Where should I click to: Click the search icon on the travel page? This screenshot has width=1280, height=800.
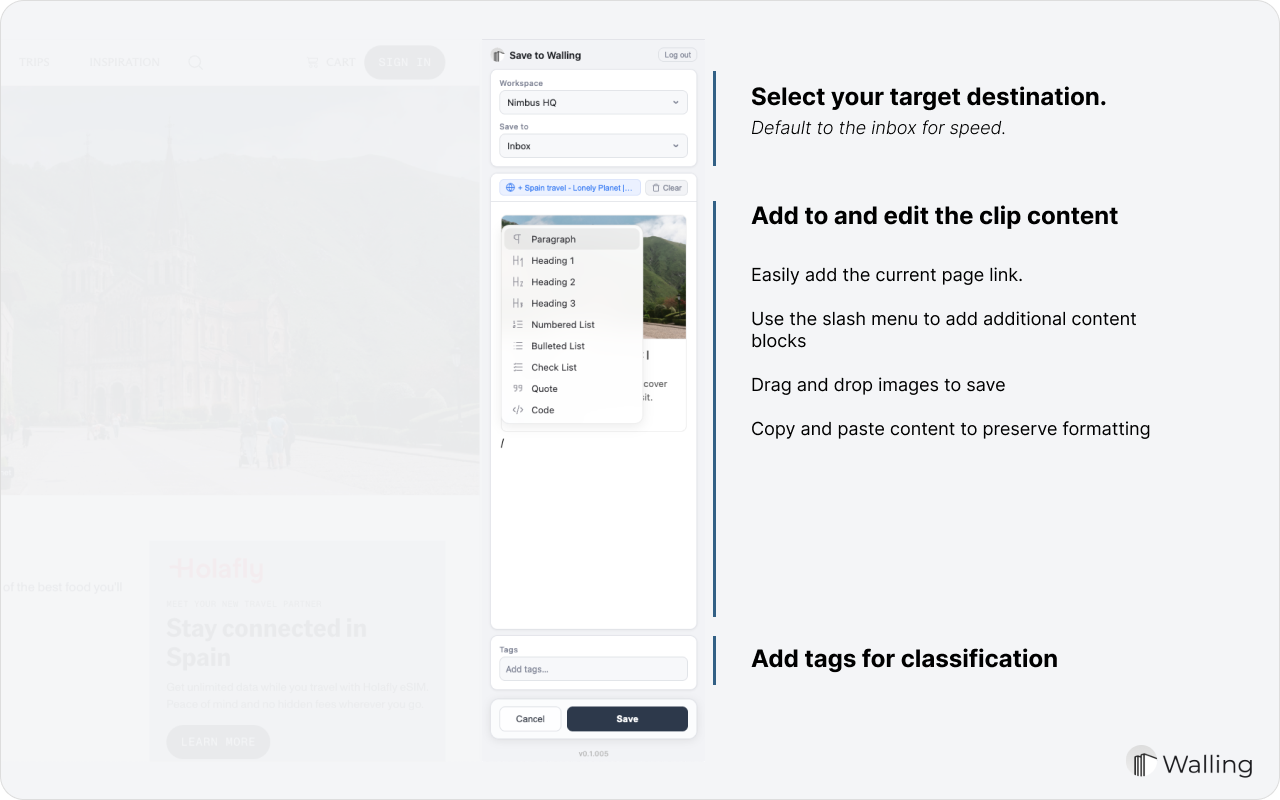tap(196, 62)
